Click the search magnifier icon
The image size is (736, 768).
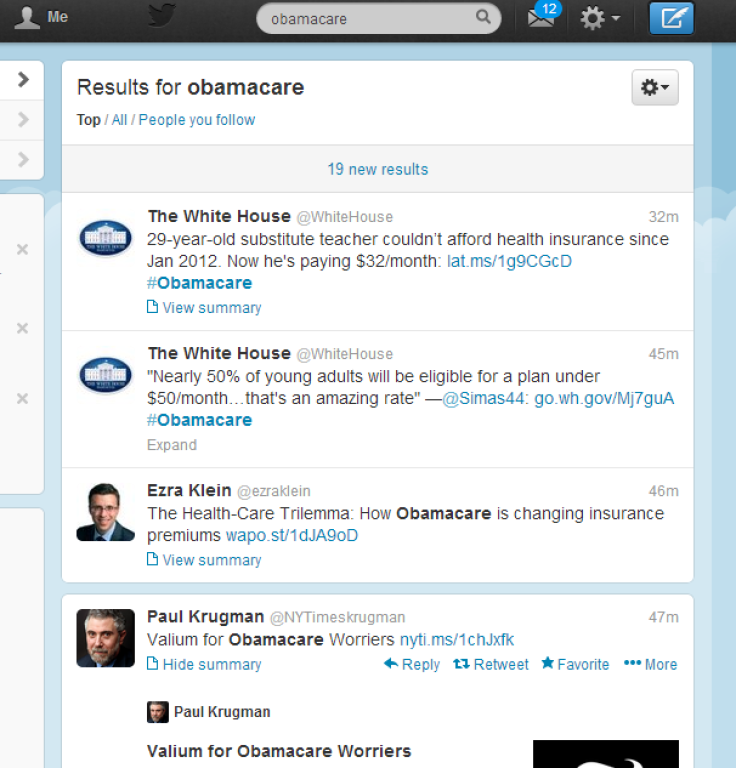(x=483, y=17)
